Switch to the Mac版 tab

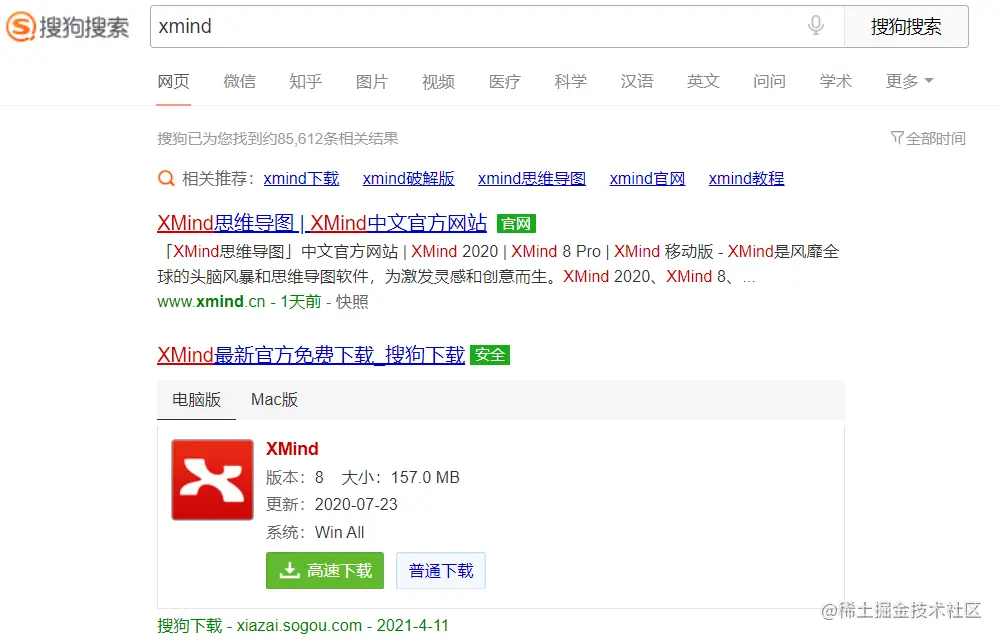tap(275, 399)
